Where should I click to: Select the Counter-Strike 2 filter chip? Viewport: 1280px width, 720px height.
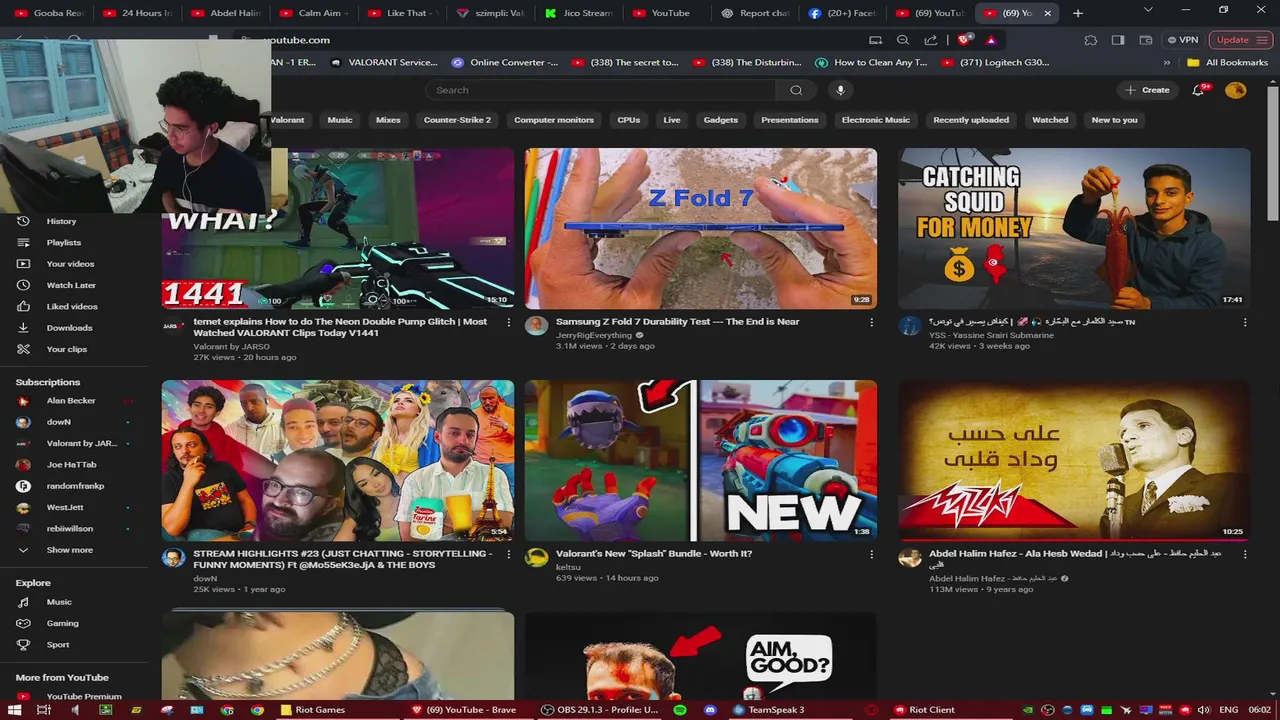457,120
